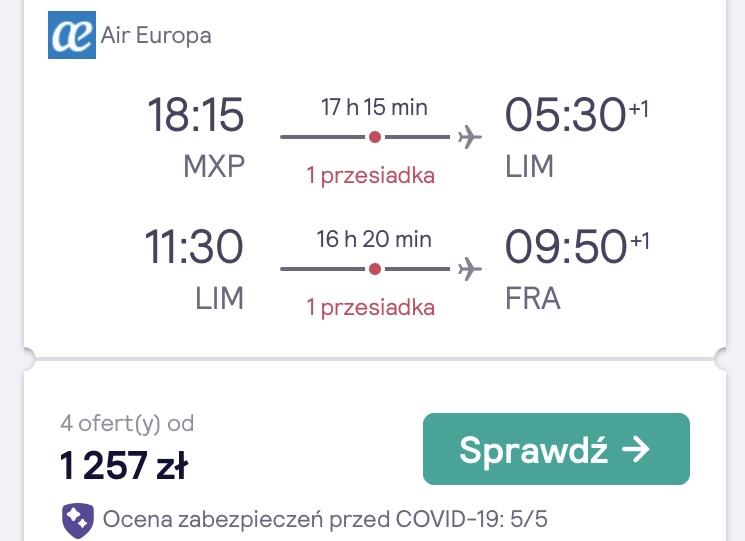Click outbound '1 przesiadka' stopover label
This screenshot has width=745, height=541.
(371, 176)
